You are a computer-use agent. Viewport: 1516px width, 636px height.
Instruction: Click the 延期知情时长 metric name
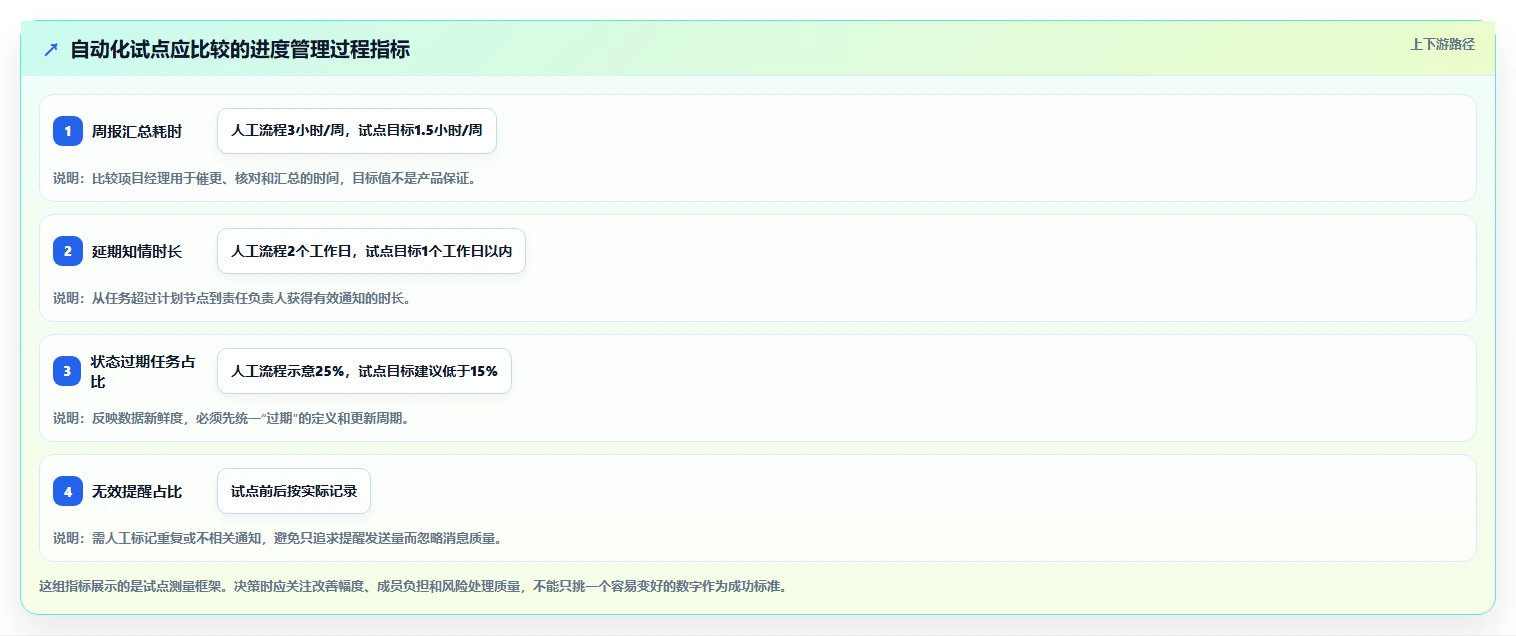point(137,251)
